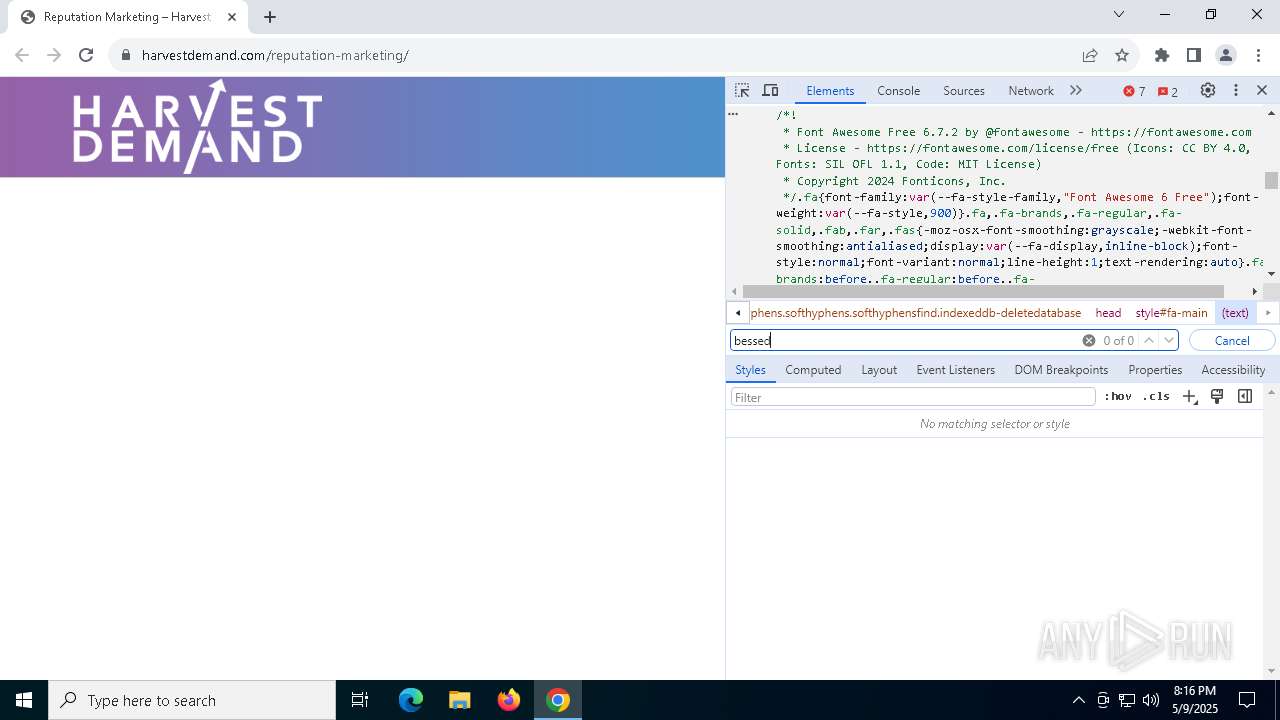Activate the inspect element picker icon
The image size is (1280, 720).
[742, 90]
